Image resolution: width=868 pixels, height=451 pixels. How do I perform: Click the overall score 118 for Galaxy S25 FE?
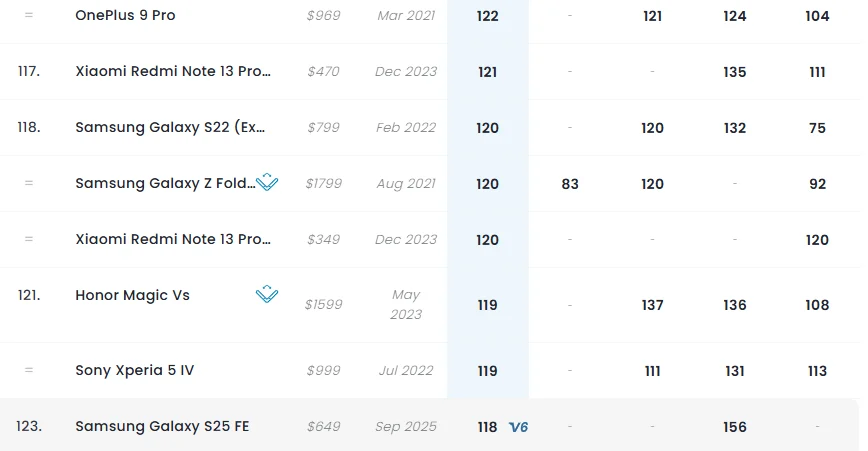[487, 427]
